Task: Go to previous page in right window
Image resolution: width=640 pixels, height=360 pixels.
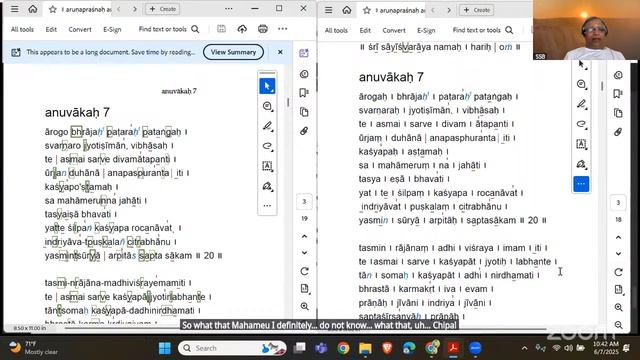Action: coord(618,237)
